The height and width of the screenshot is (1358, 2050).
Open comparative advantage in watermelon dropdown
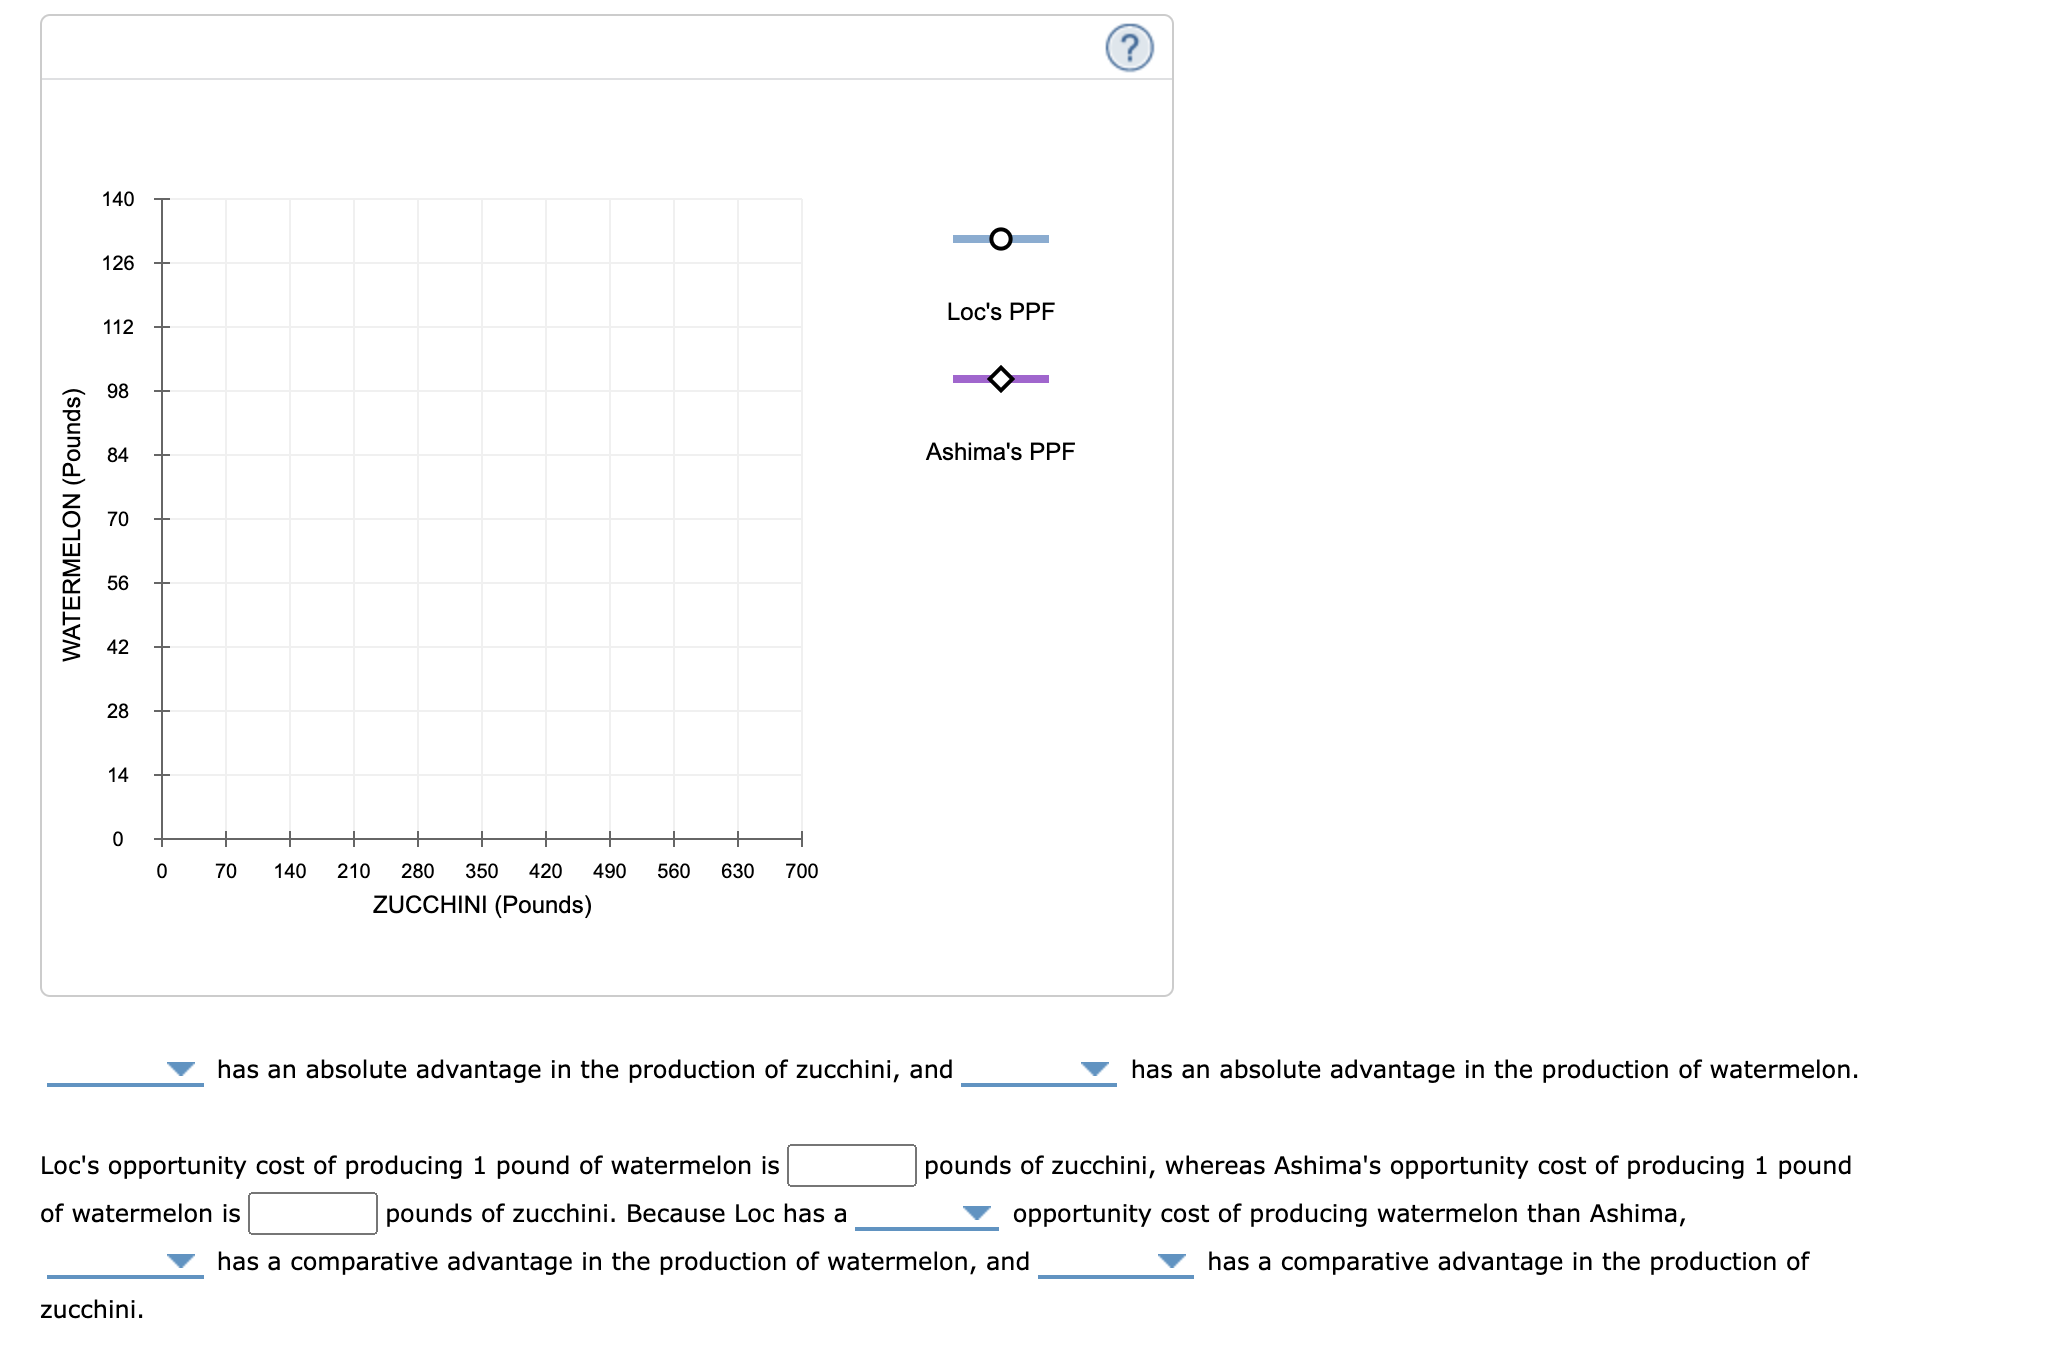tap(125, 1261)
